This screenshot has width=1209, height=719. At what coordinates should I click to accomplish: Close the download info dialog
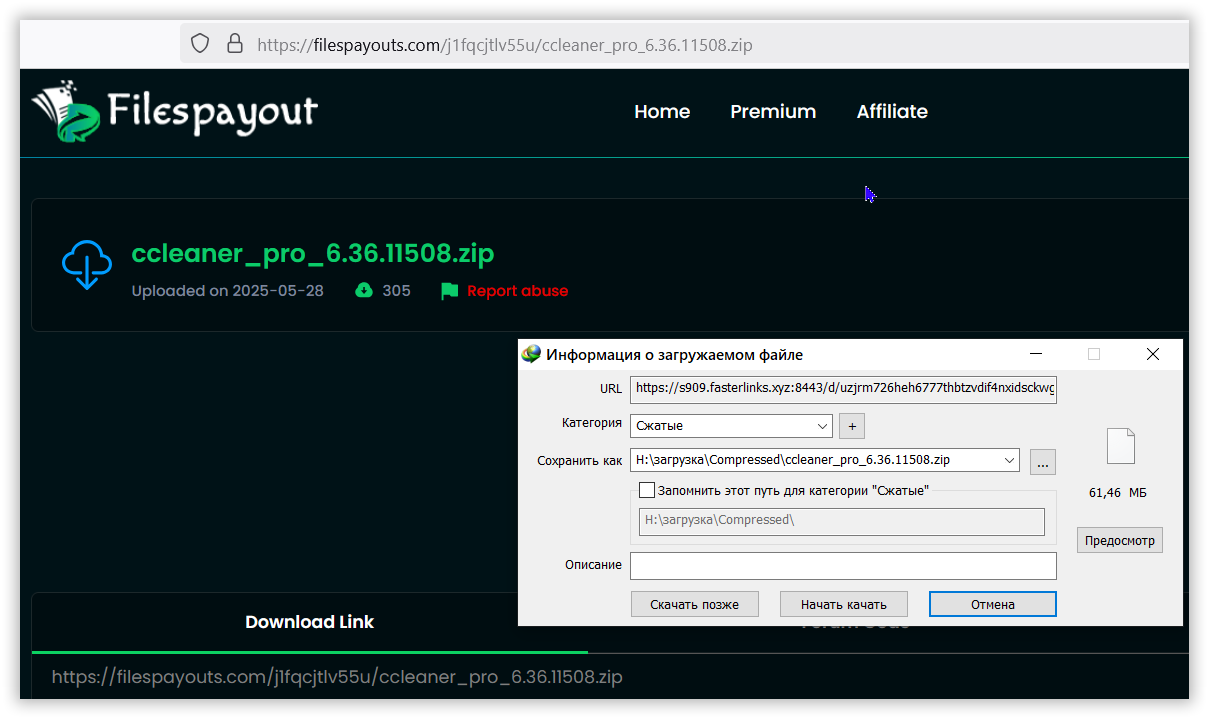pyautogui.click(x=1153, y=354)
